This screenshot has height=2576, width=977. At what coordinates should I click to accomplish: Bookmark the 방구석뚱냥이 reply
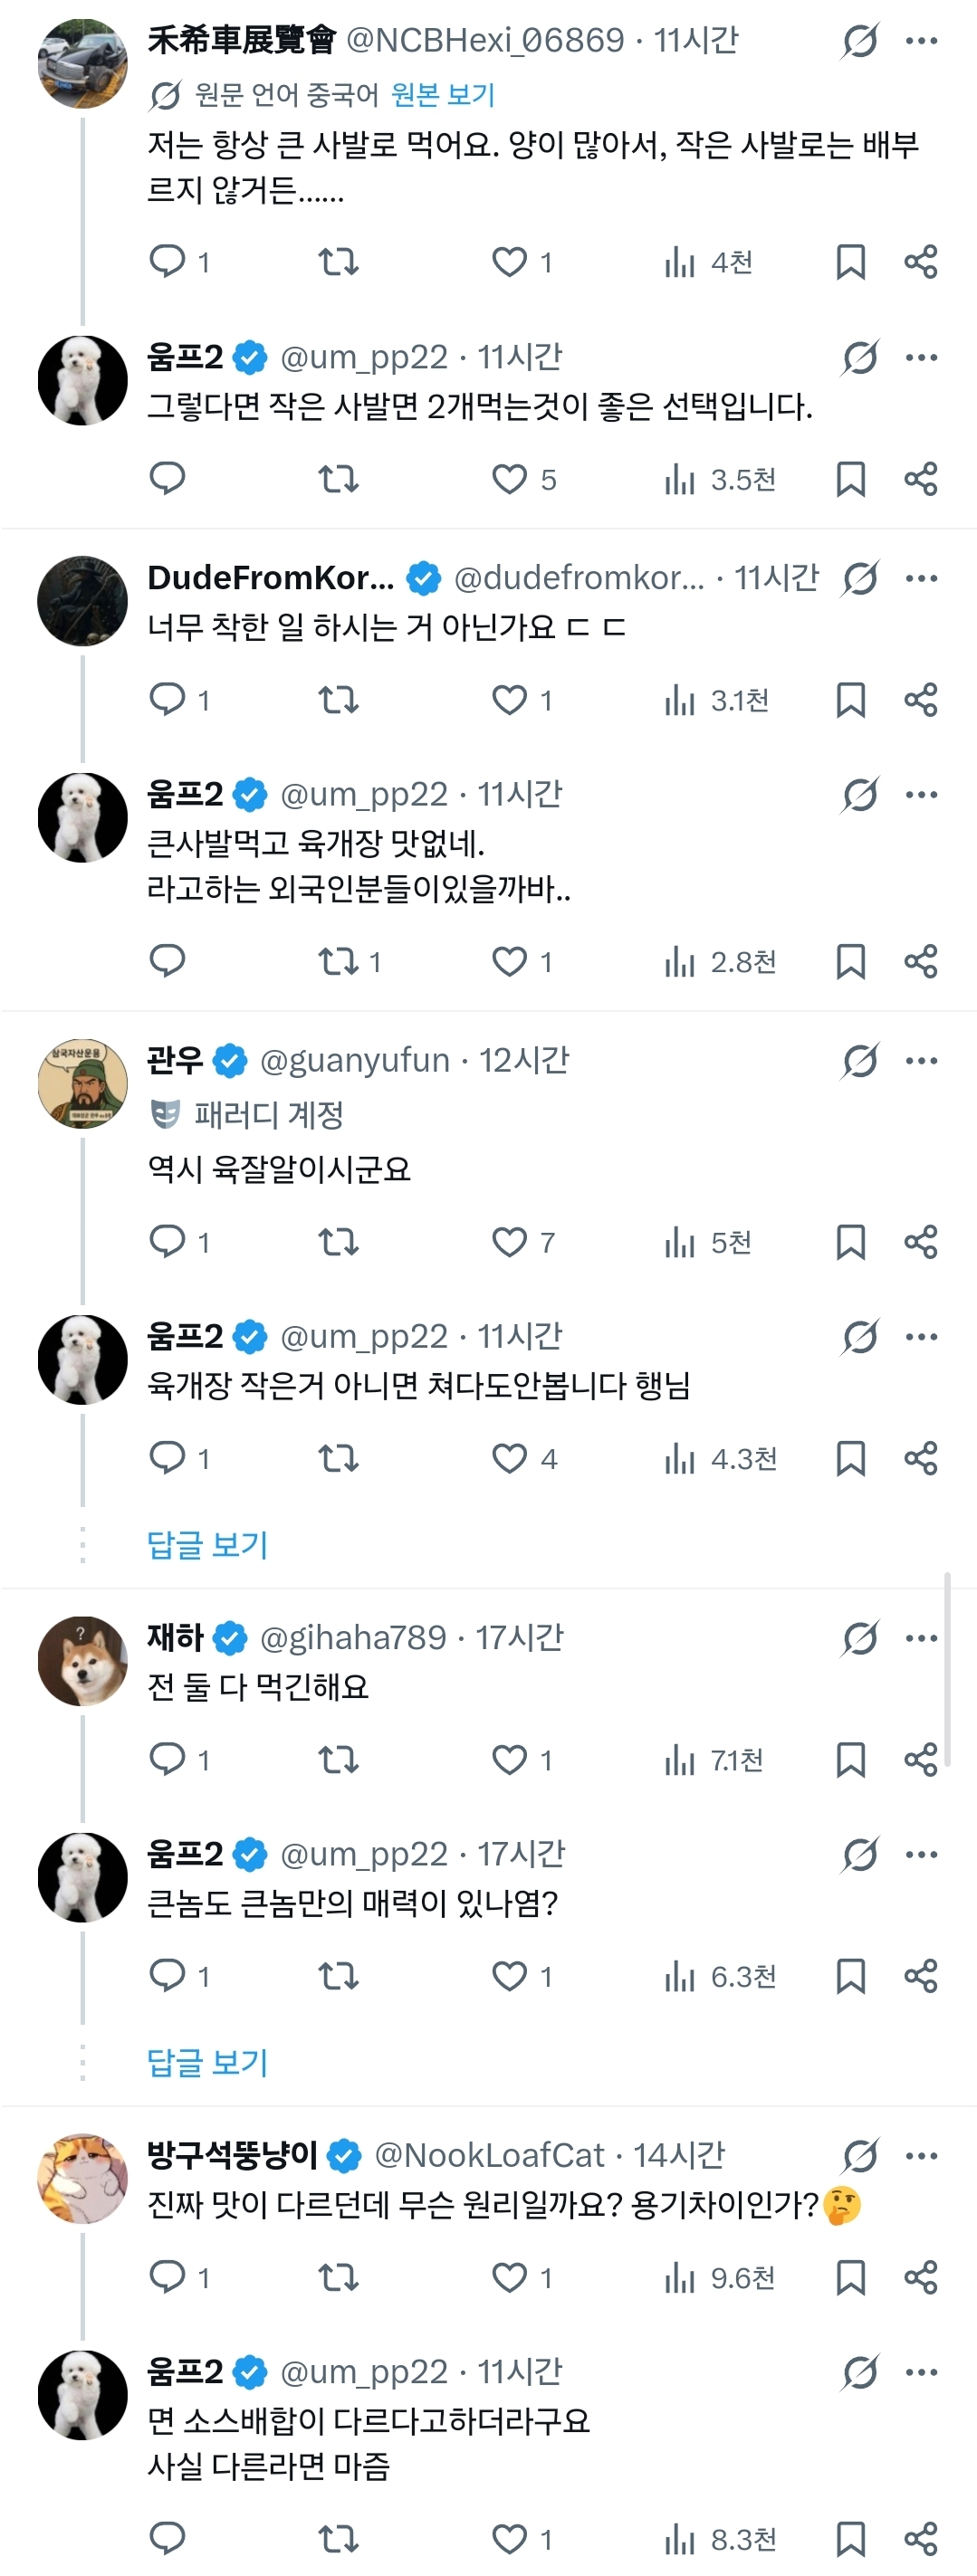point(850,2278)
